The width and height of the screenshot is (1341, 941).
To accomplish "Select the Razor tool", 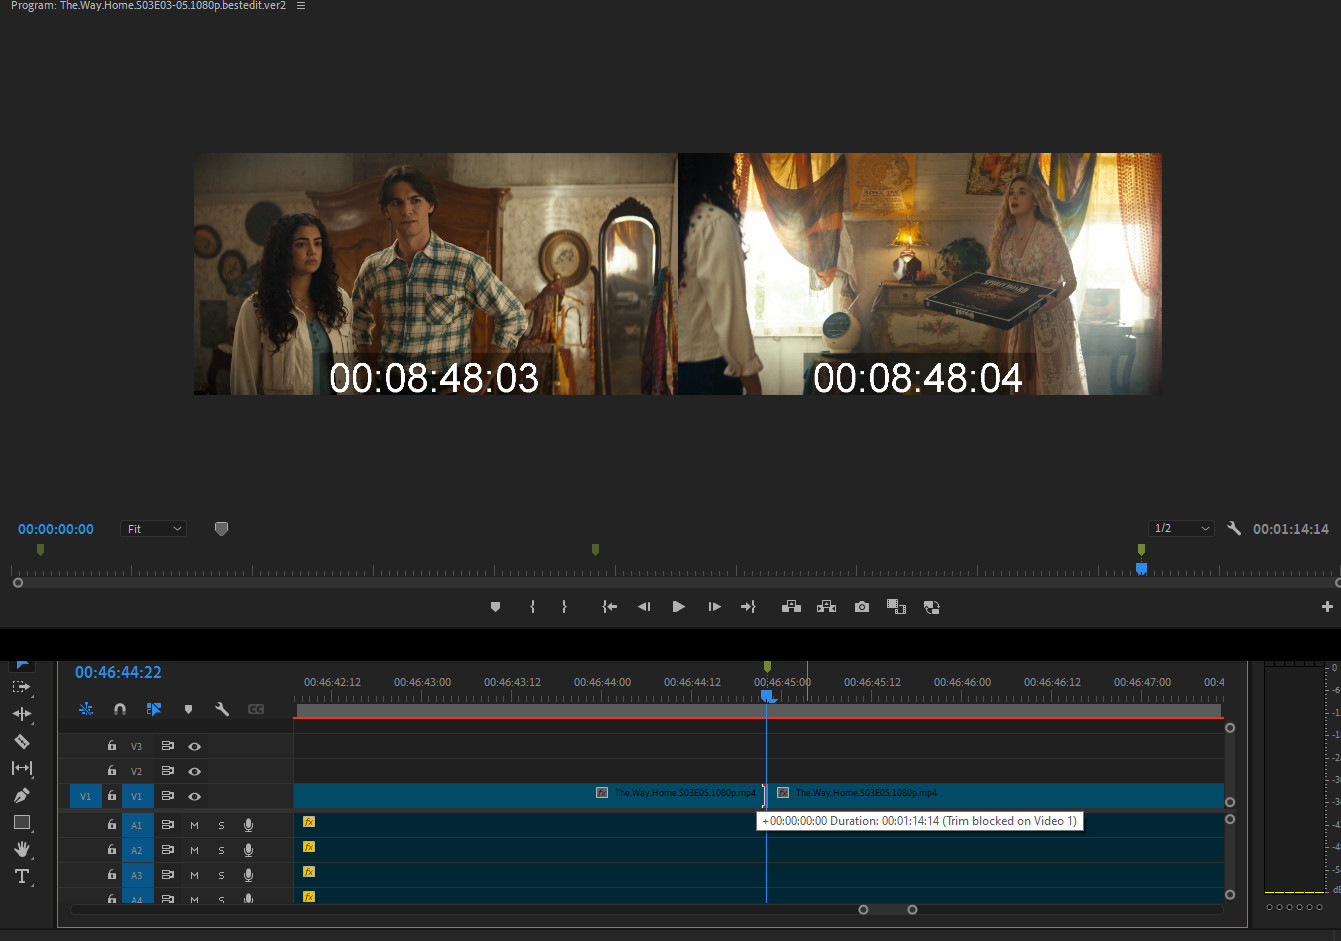I will coord(21,741).
